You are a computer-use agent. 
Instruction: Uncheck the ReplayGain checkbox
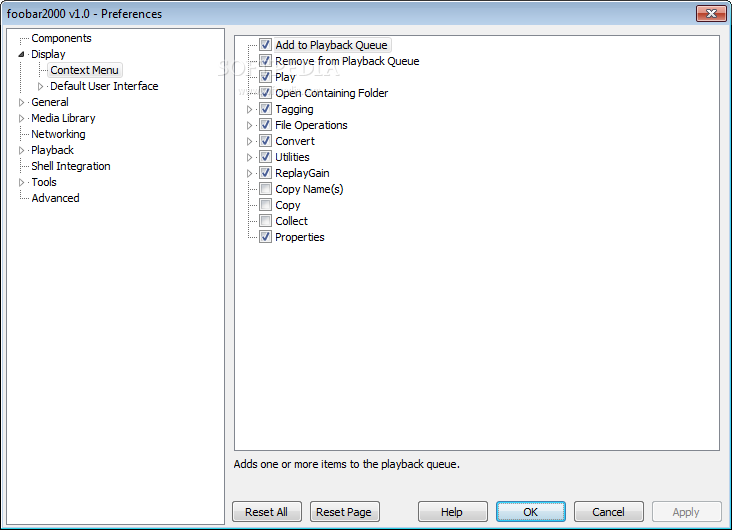point(265,173)
